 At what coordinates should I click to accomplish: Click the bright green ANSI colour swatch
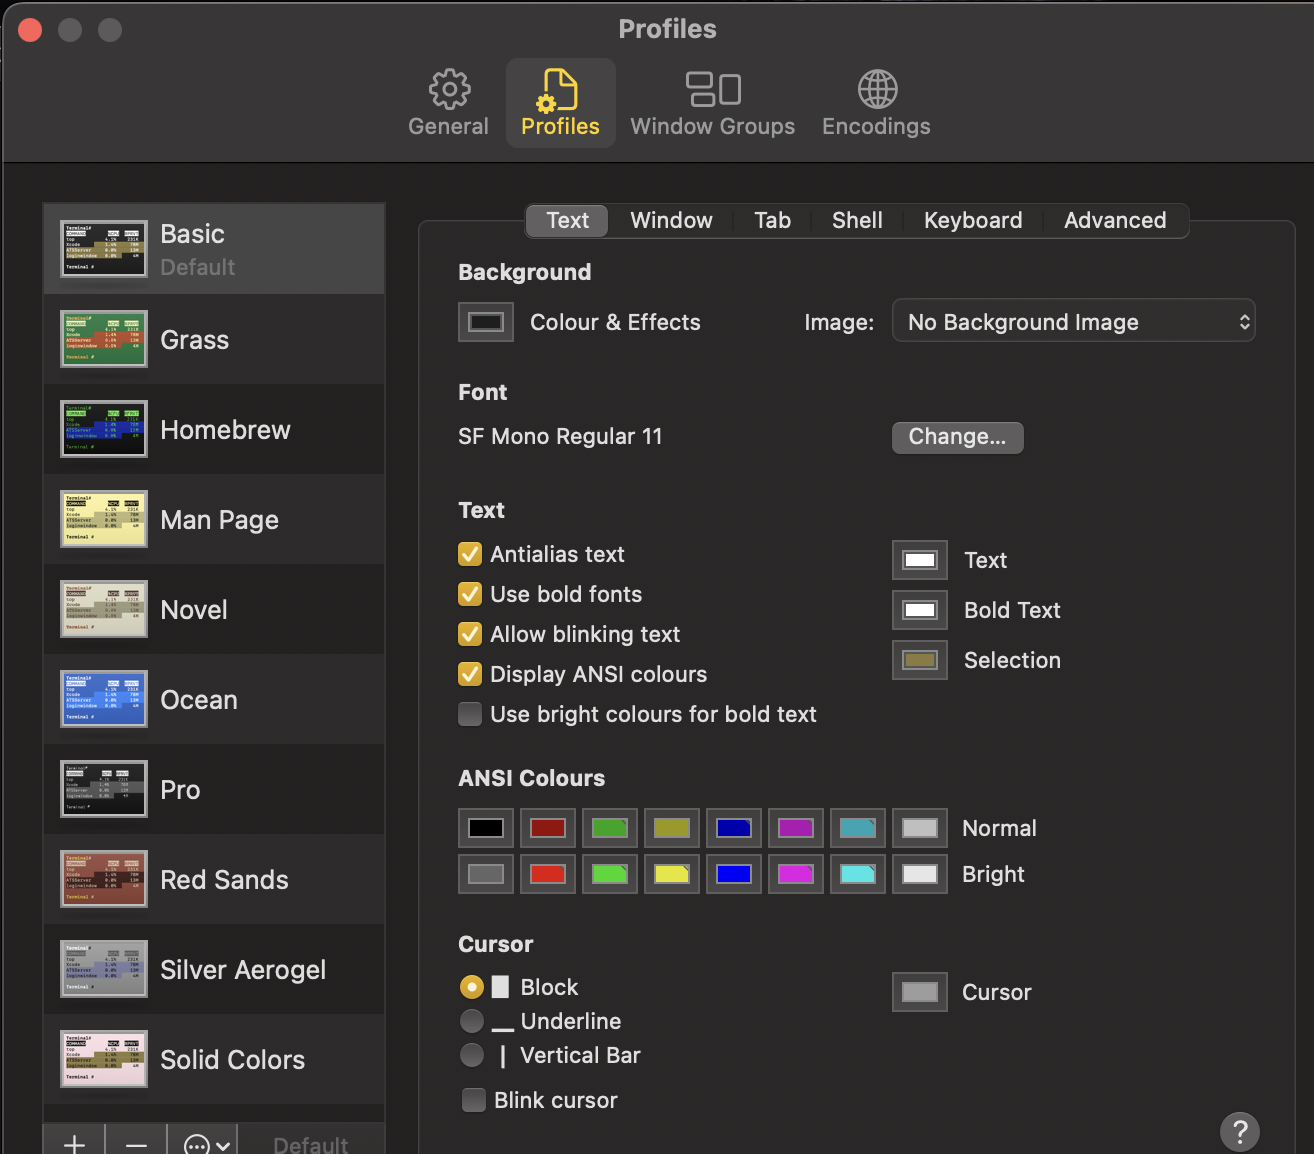coord(609,873)
